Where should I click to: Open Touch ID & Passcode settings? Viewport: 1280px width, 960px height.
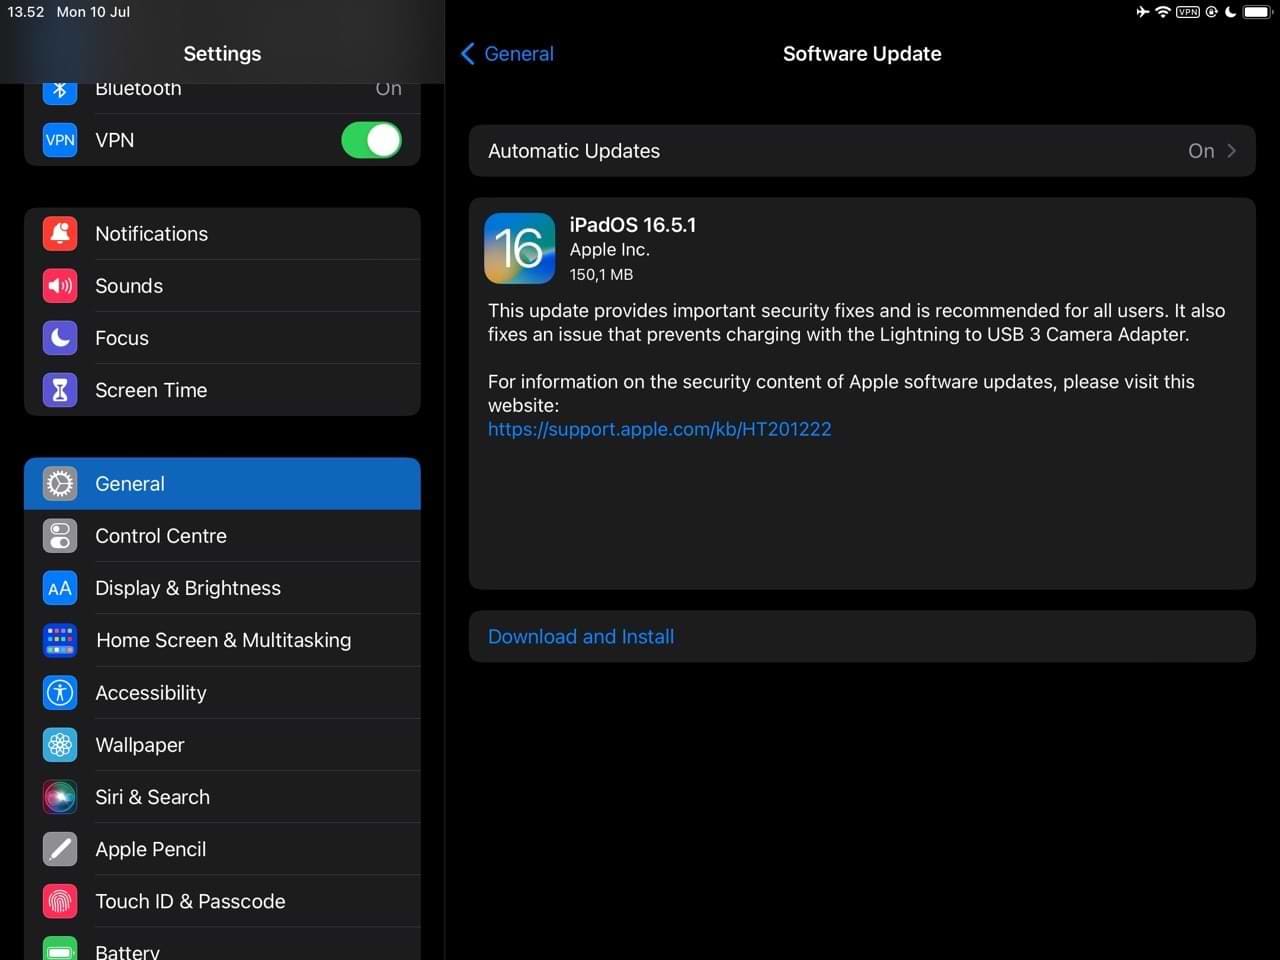pyautogui.click(x=222, y=901)
